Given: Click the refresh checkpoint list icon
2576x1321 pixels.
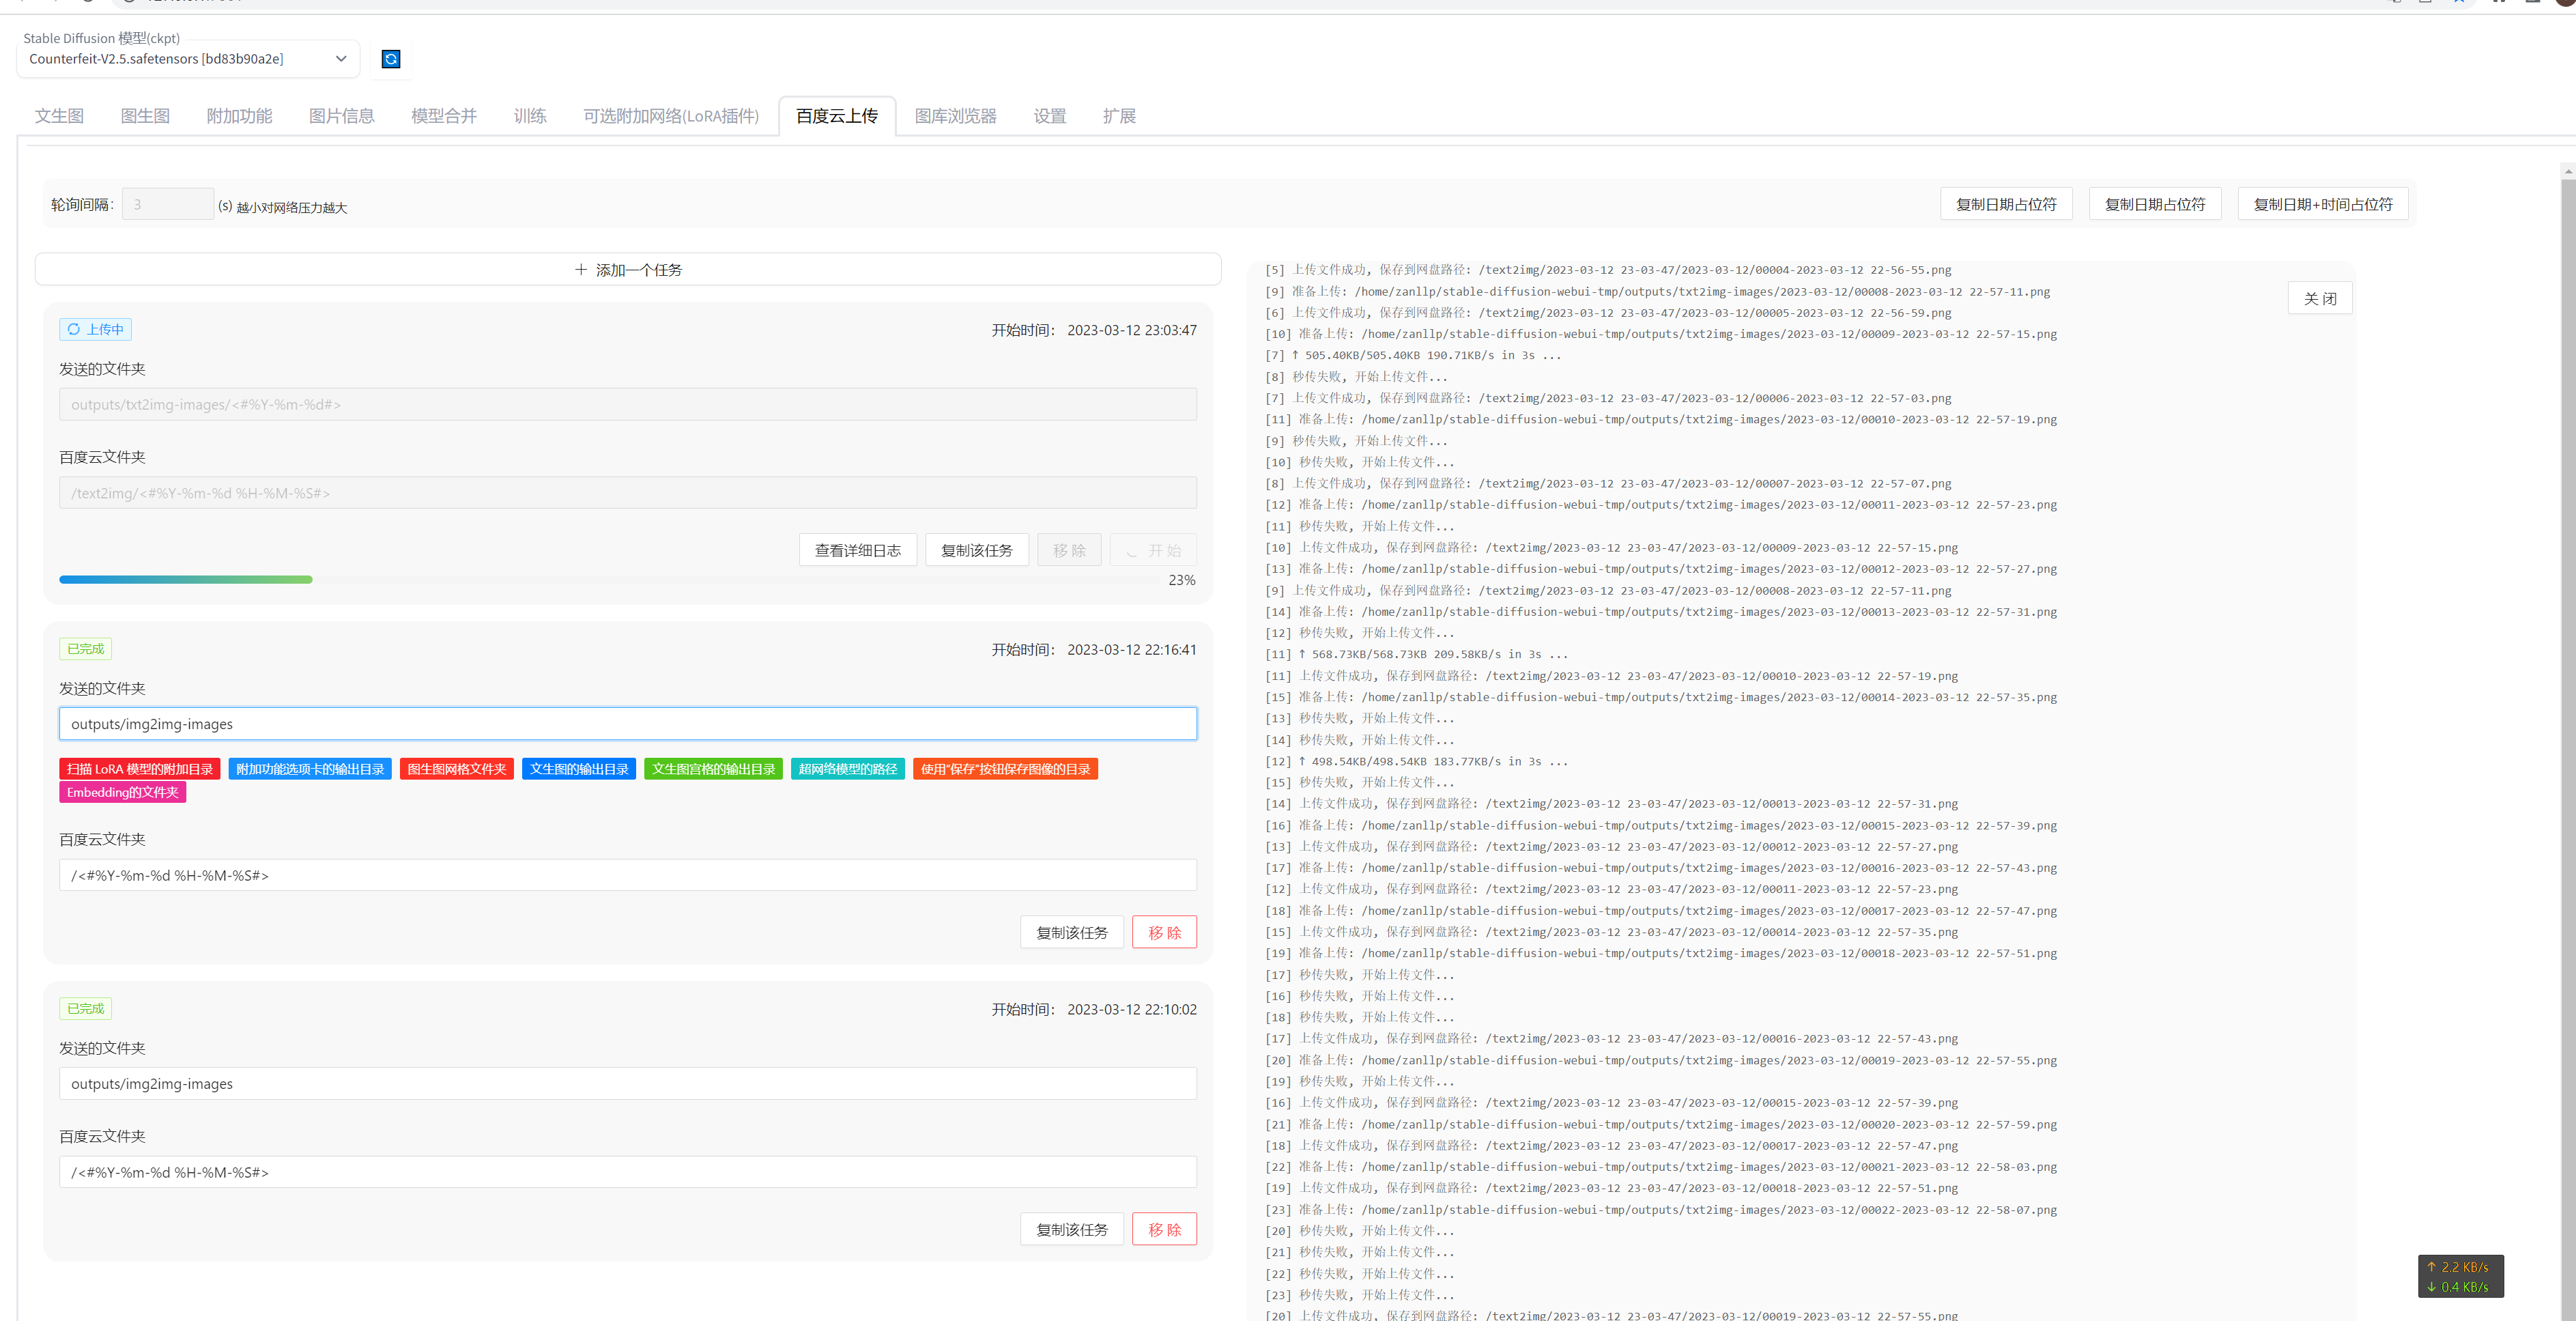Looking at the screenshot, I should pyautogui.click(x=391, y=59).
